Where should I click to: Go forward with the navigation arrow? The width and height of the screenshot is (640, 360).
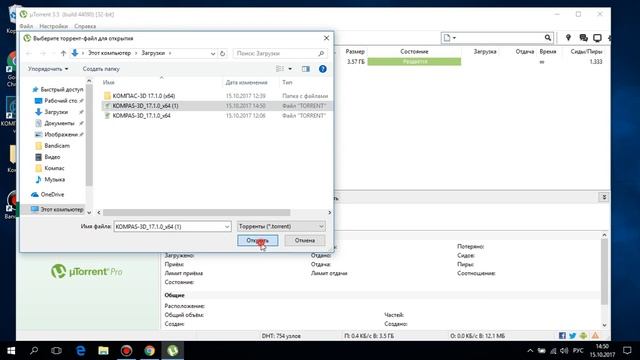[43, 53]
